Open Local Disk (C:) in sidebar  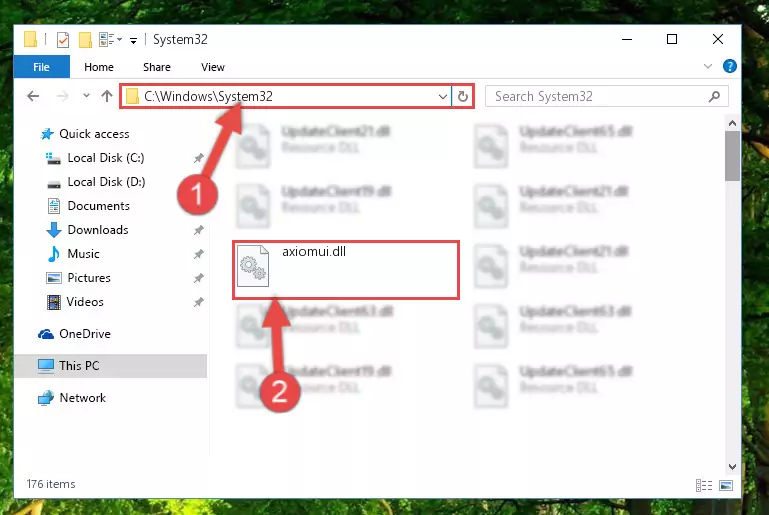pos(106,158)
